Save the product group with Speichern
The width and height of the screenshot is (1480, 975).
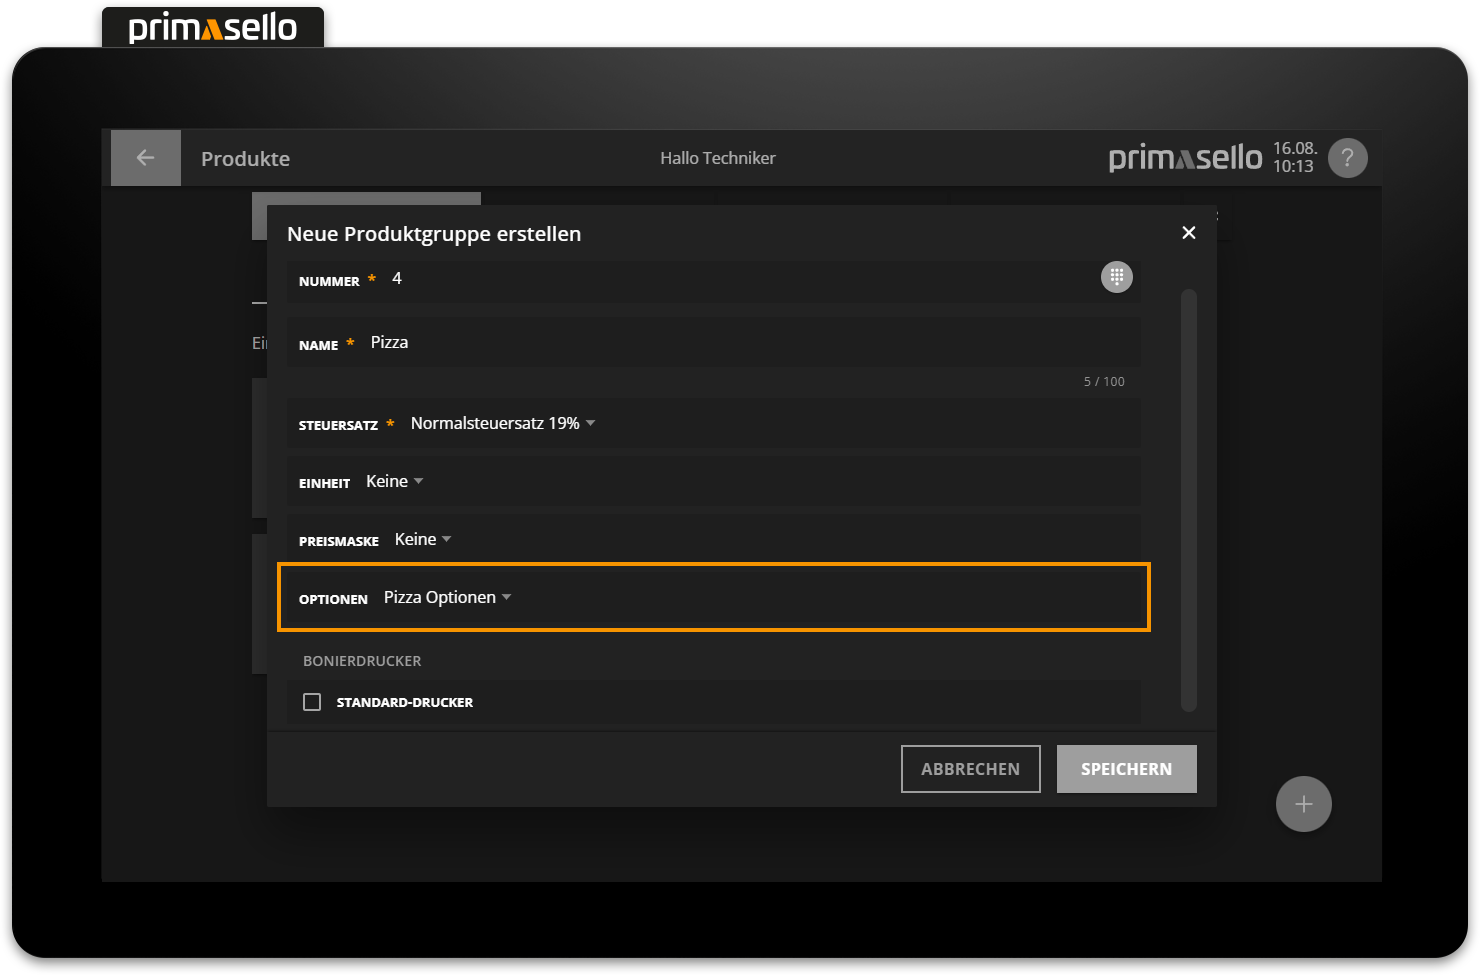tap(1126, 768)
